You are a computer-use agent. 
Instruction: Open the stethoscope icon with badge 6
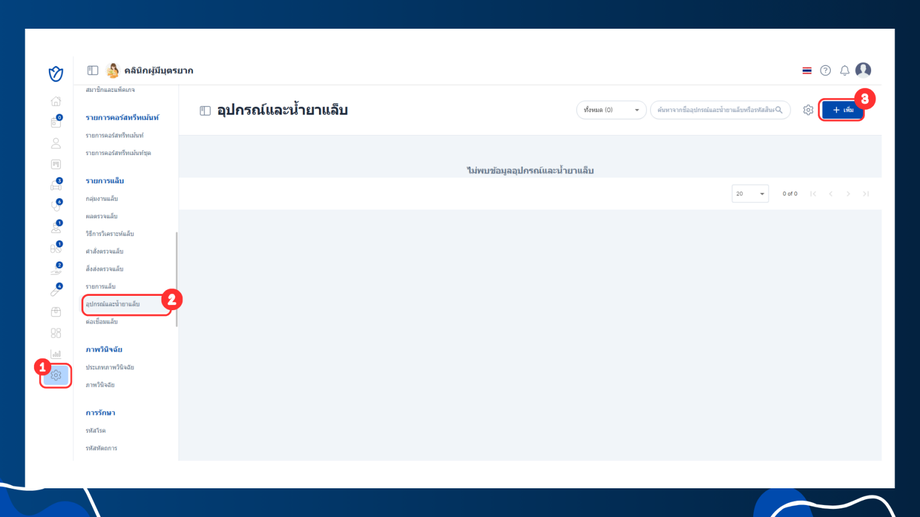click(x=56, y=206)
